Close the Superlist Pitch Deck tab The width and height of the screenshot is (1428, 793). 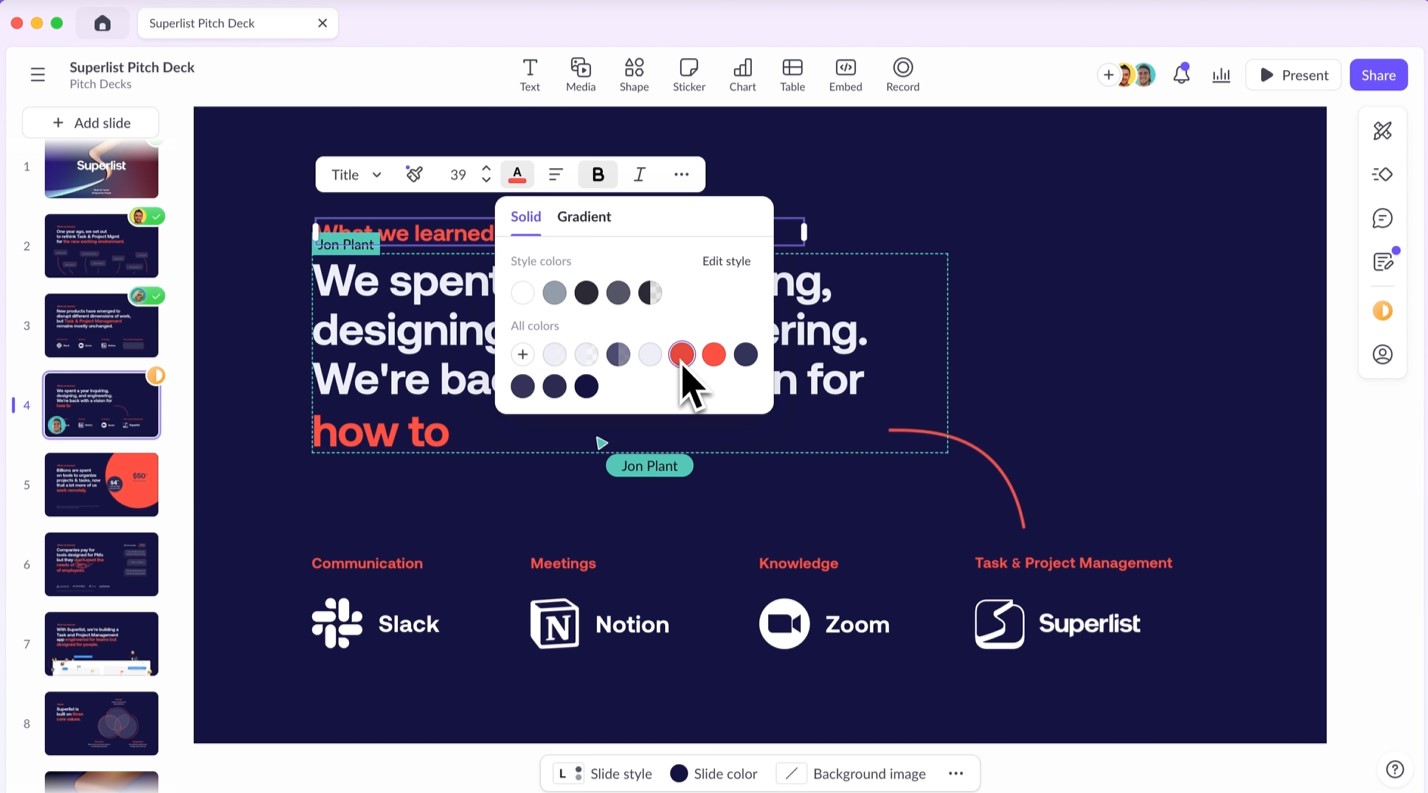click(322, 23)
